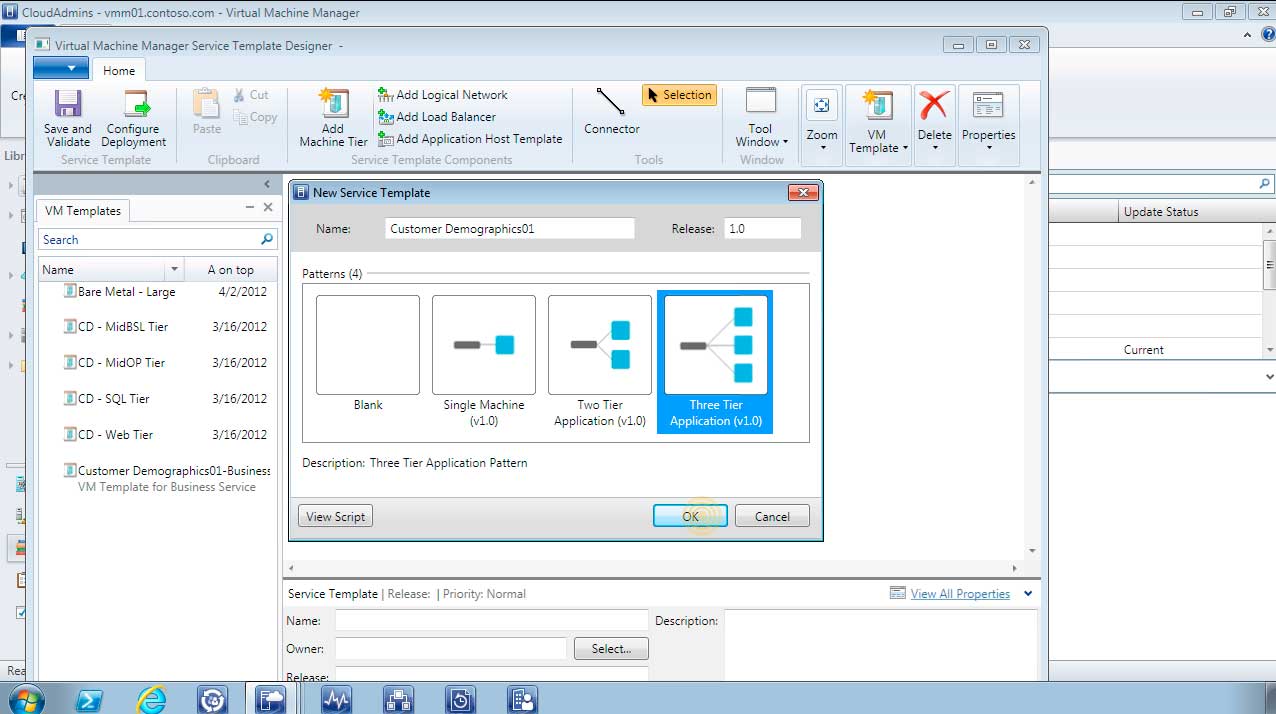Open Windows Start menu

tap(27, 699)
